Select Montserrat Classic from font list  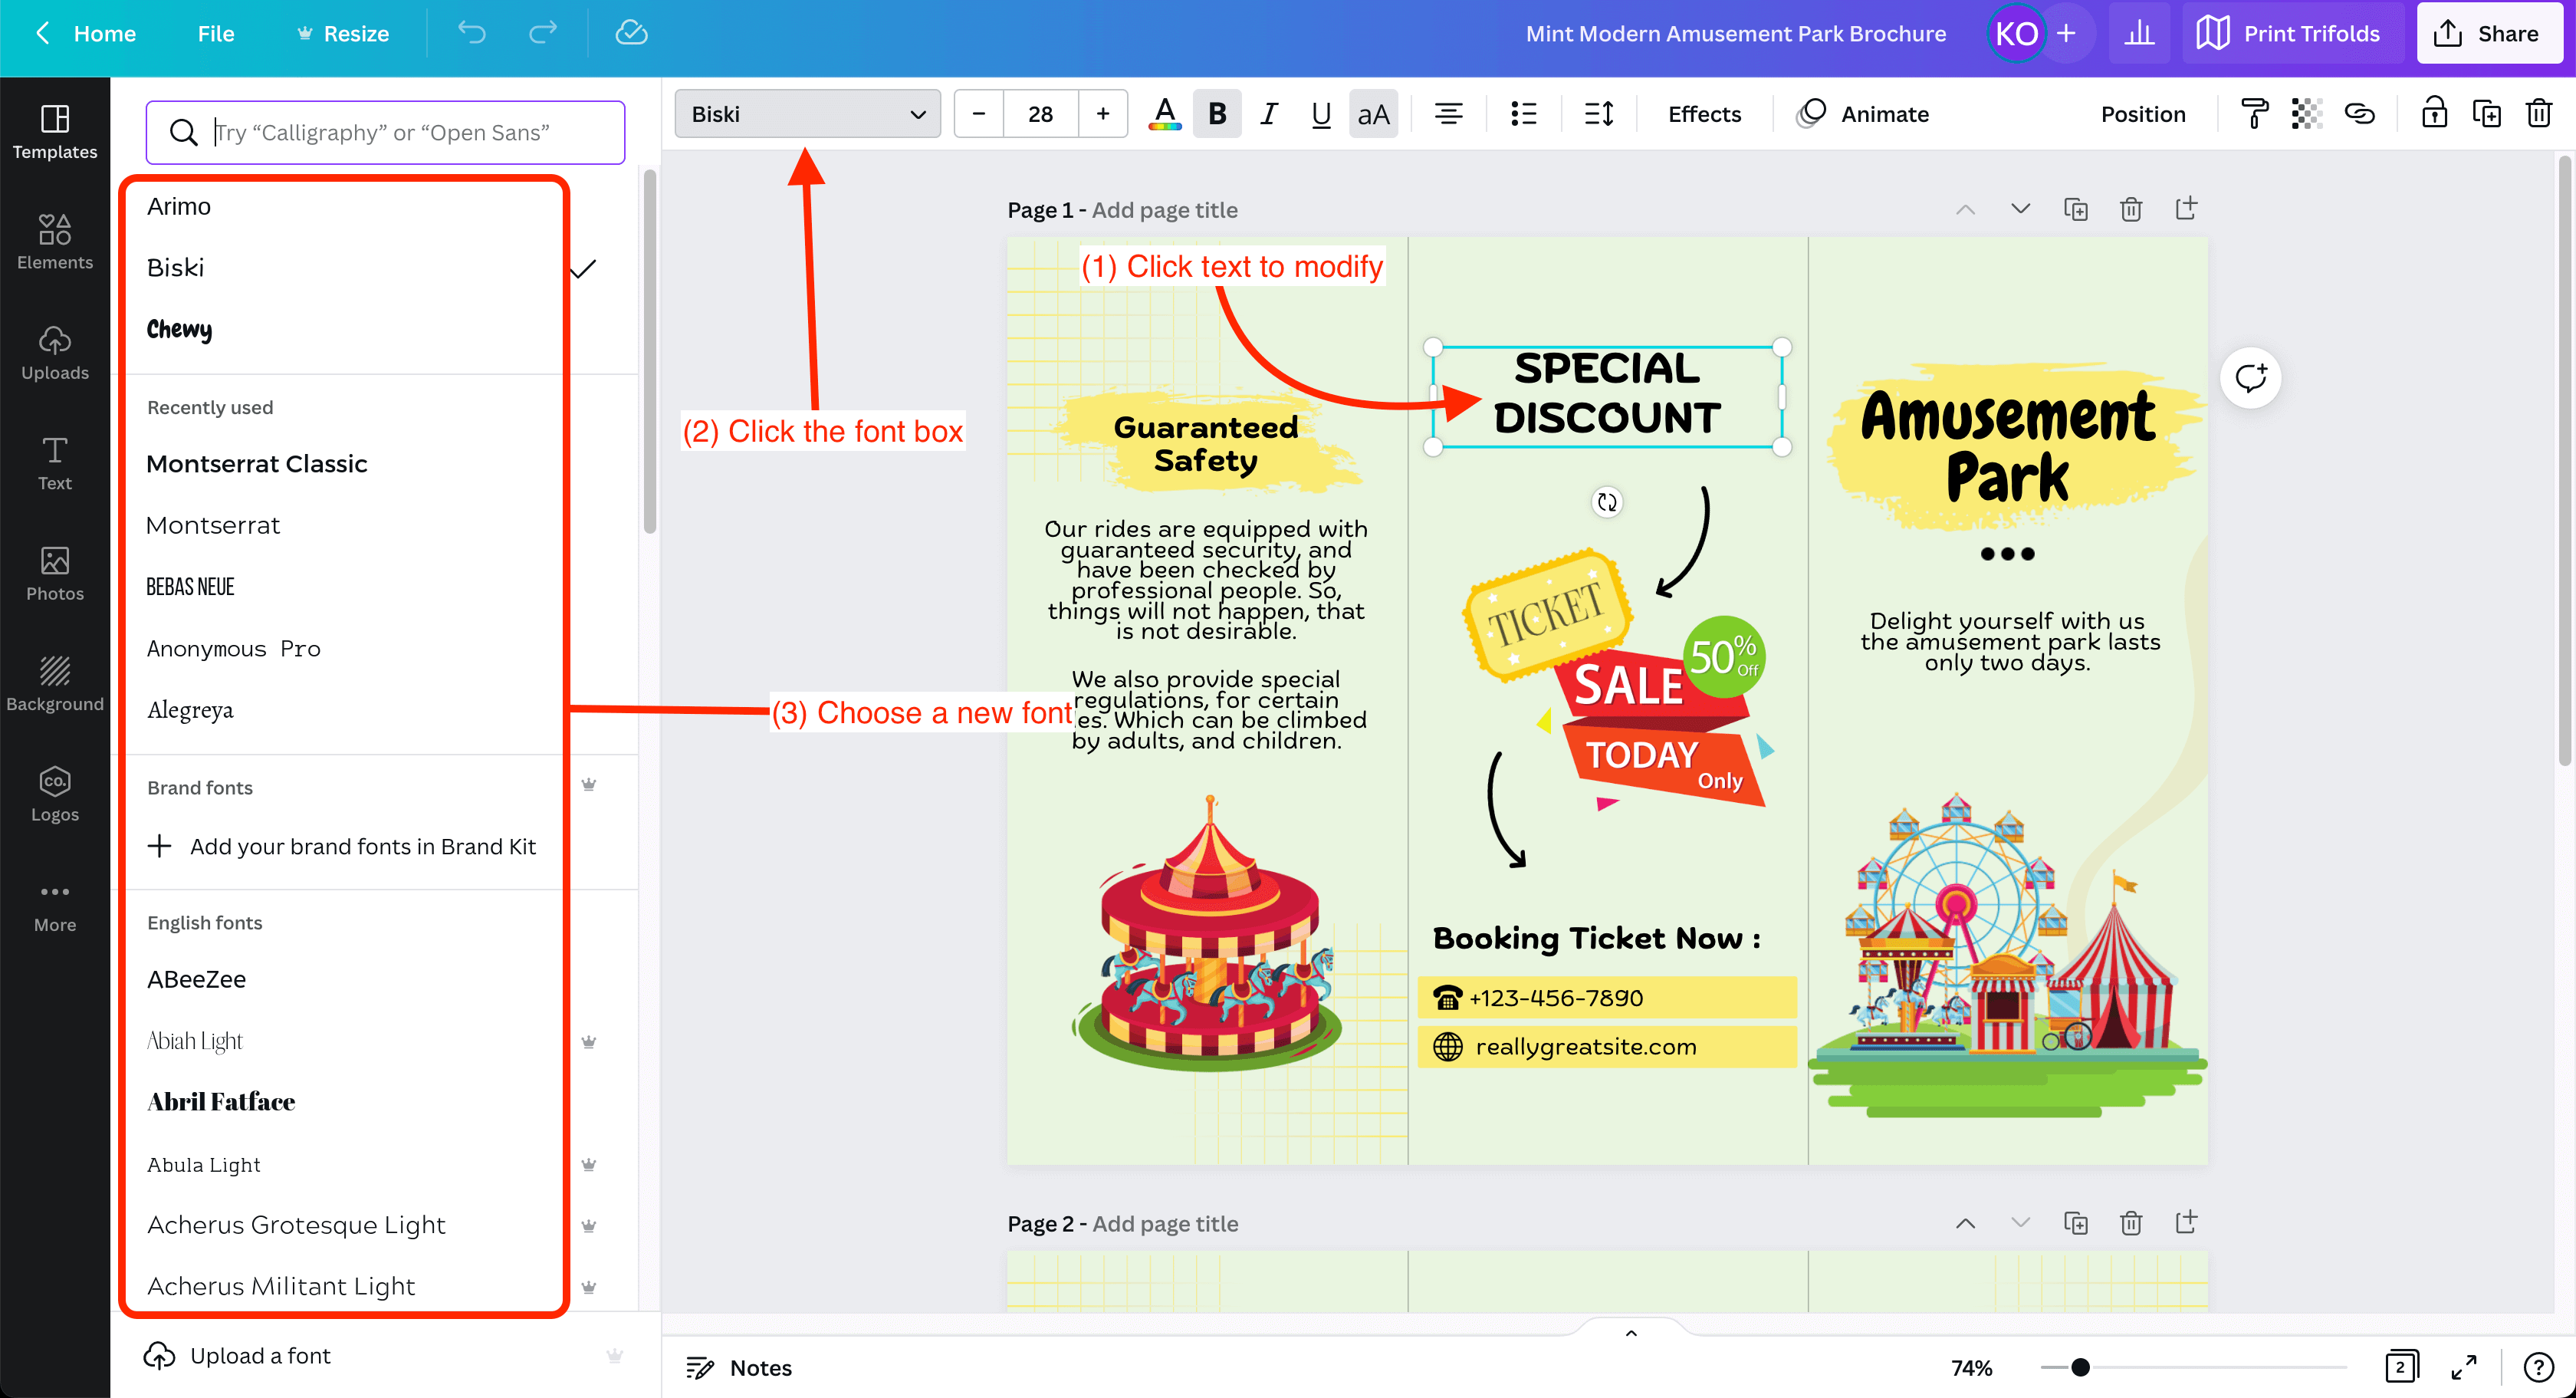click(257, 464)
